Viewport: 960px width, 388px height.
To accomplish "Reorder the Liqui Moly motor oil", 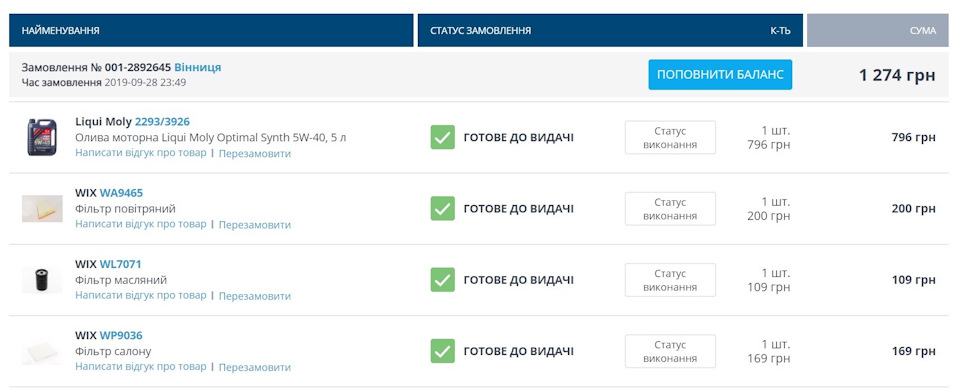I will pos(255,154).
